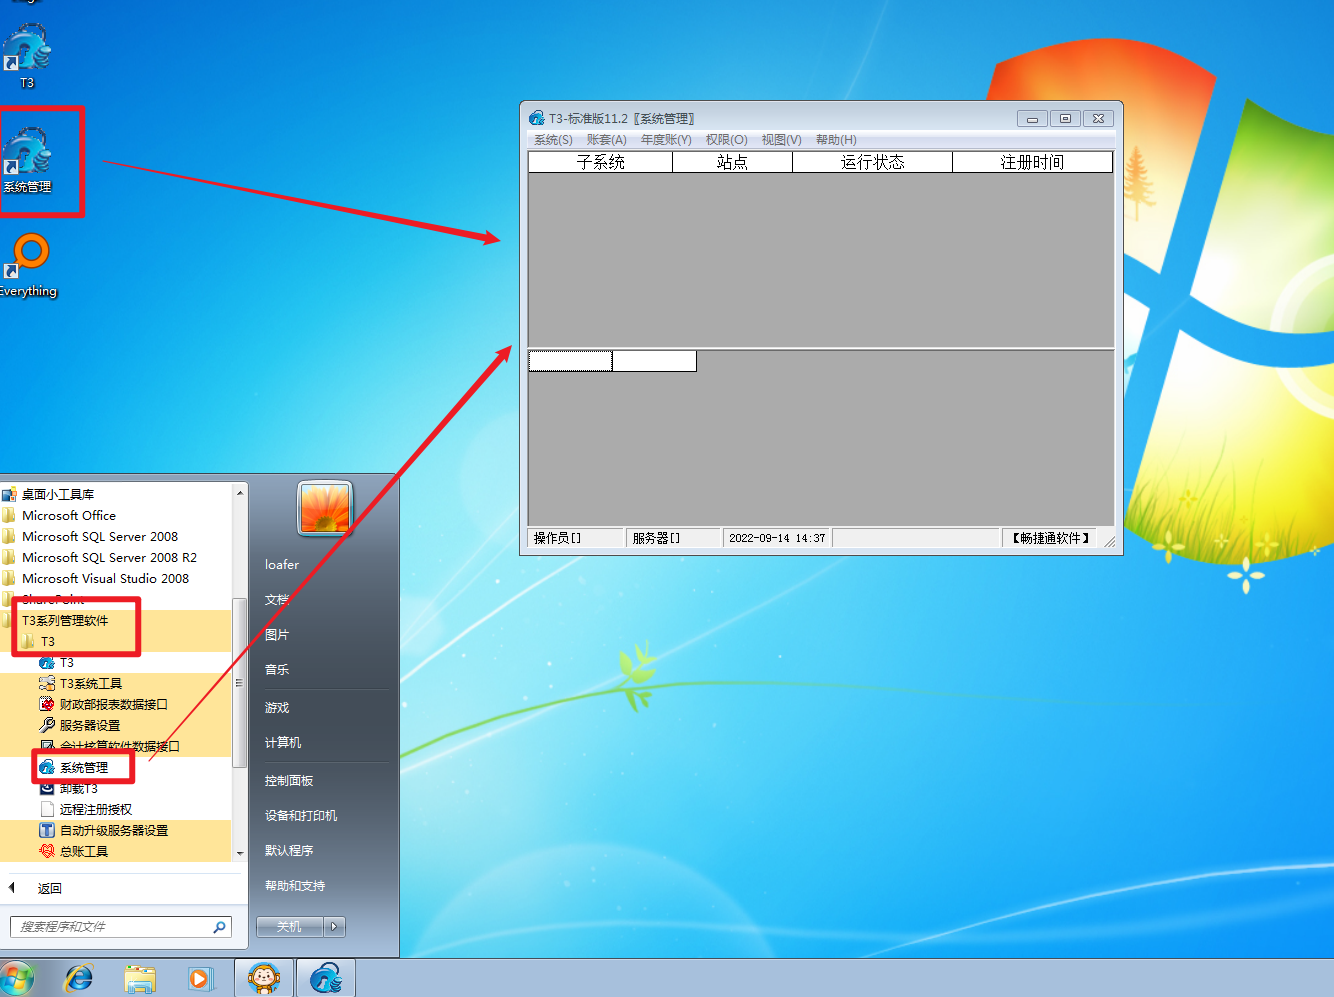
Task: Click the T3 window title bar icon
Action: [x=537, y=118]
